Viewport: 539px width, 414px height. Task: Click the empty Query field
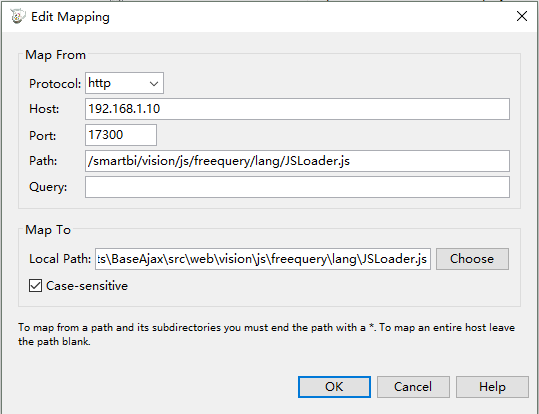(x=297, y=187)
